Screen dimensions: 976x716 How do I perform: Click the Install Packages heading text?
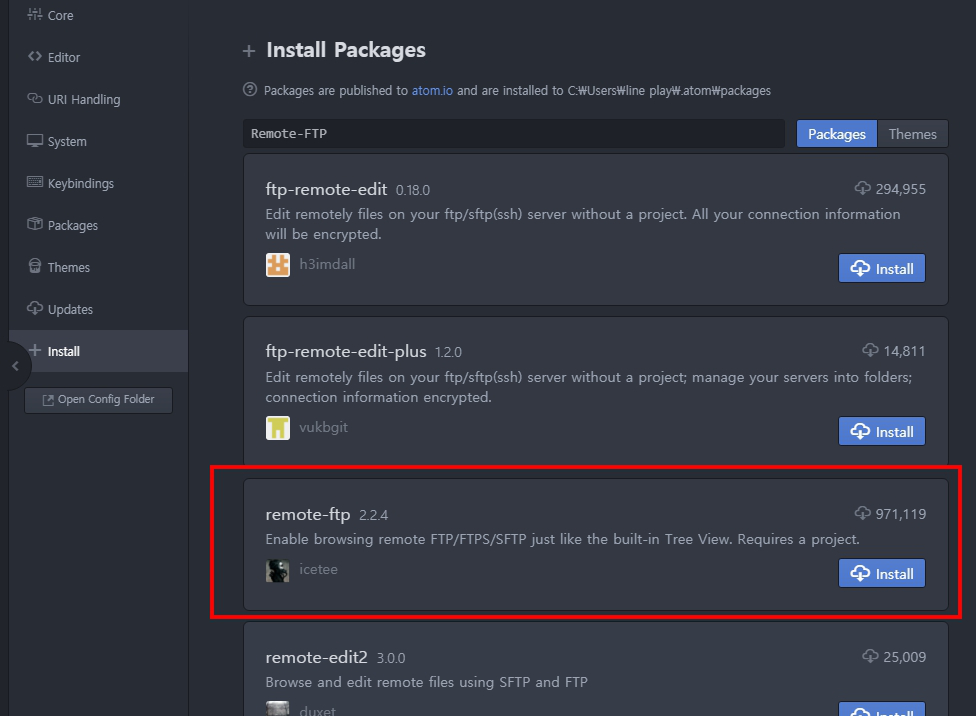click(346, 50)
